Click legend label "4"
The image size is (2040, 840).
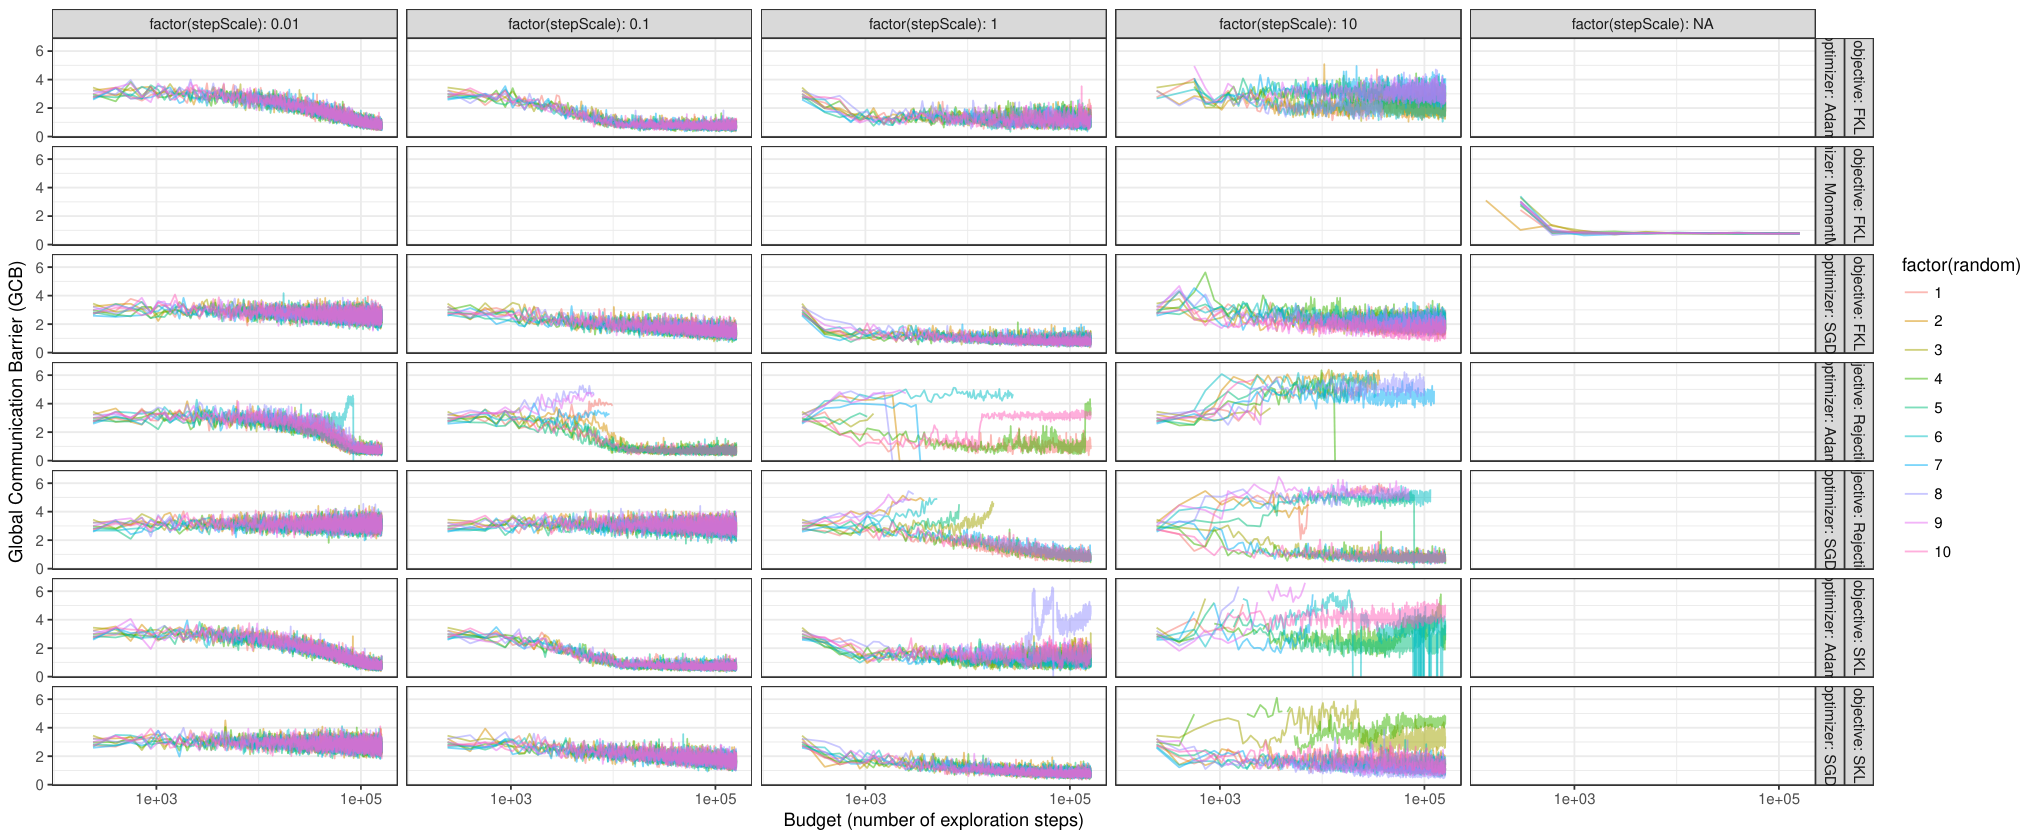click(x=1938, y=379)
